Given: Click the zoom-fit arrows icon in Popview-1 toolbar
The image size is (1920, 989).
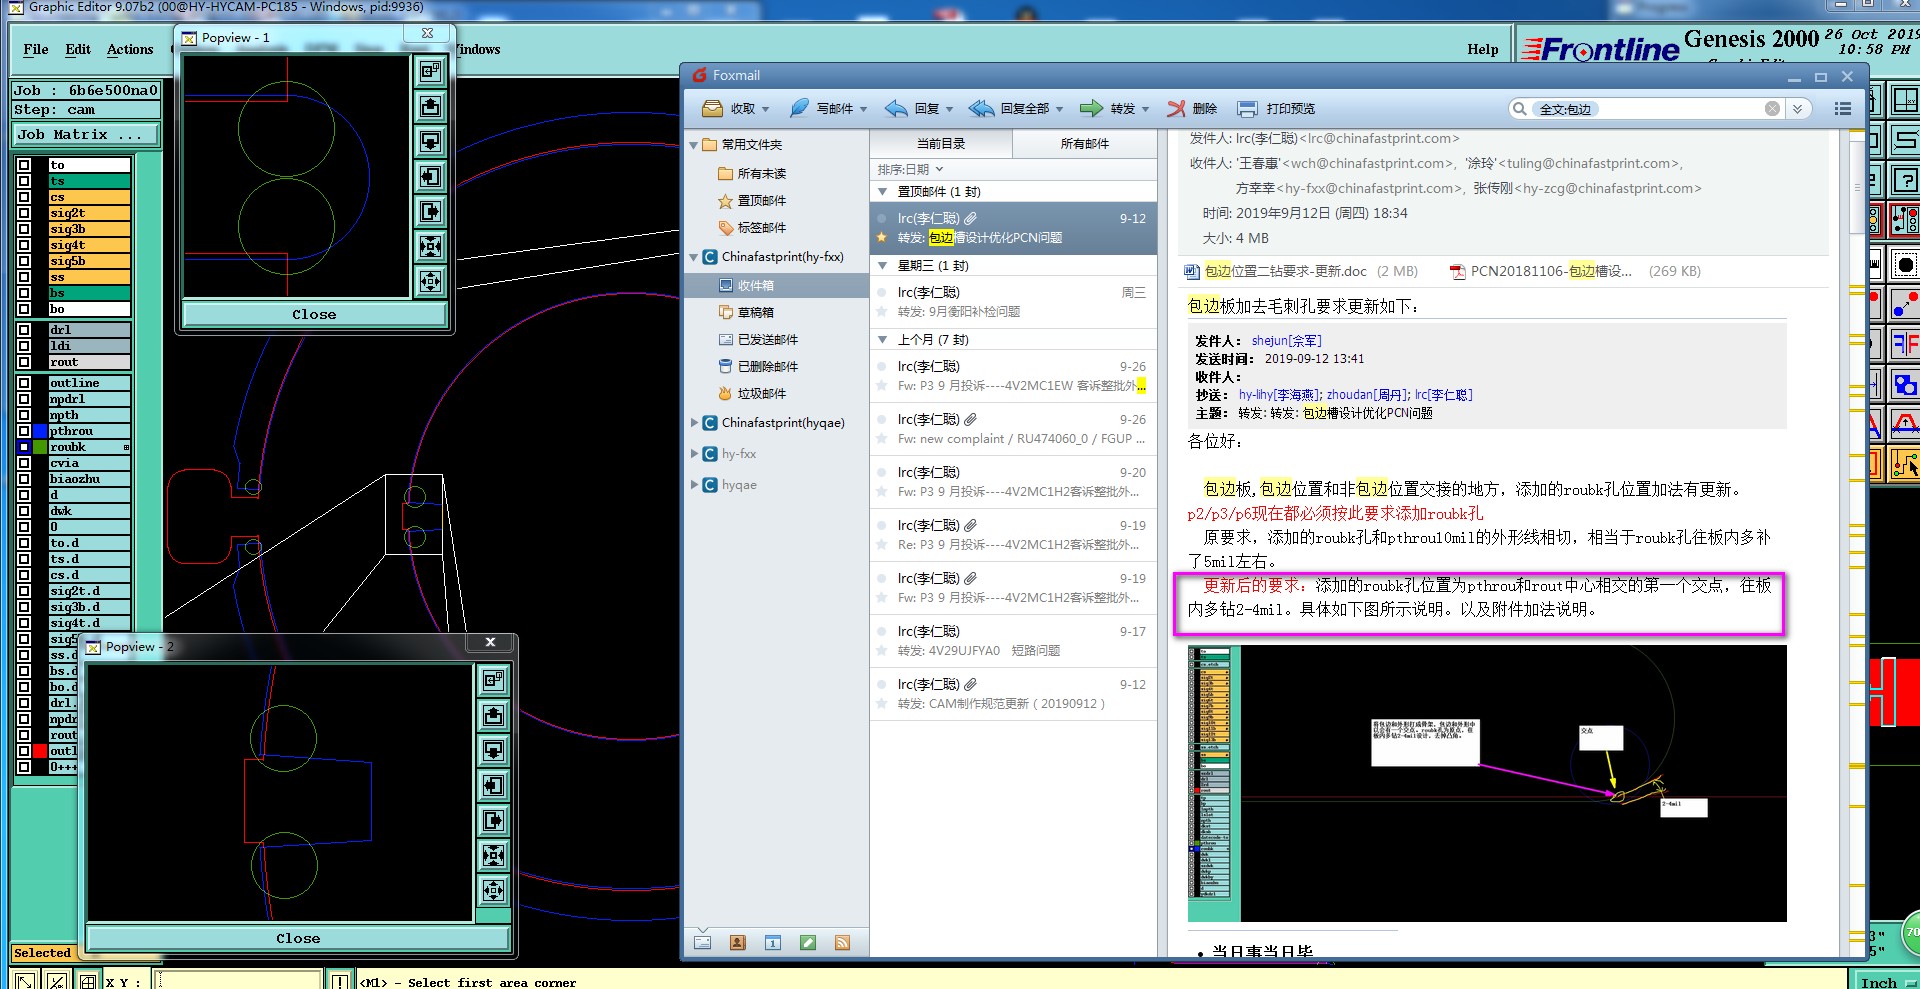Looking at the screenshot, I should (x=430, y=246).
